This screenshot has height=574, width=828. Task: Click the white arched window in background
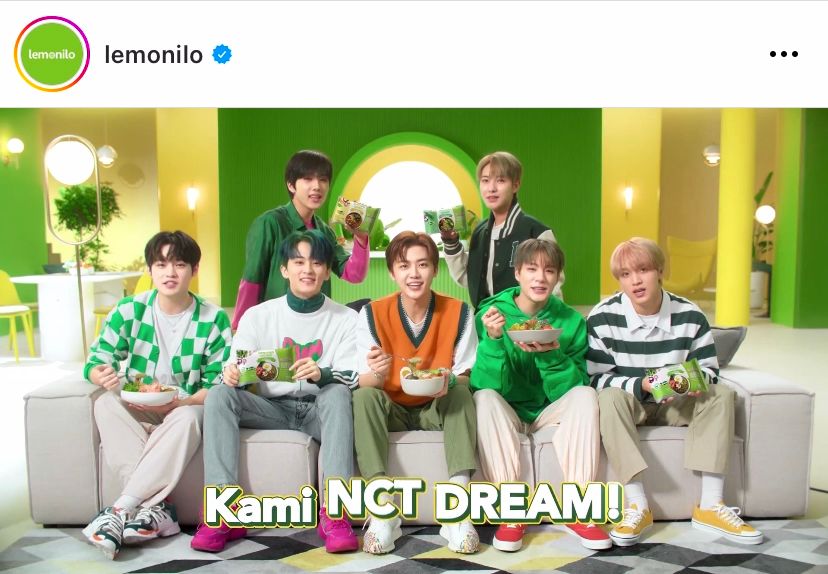[410, 191]
